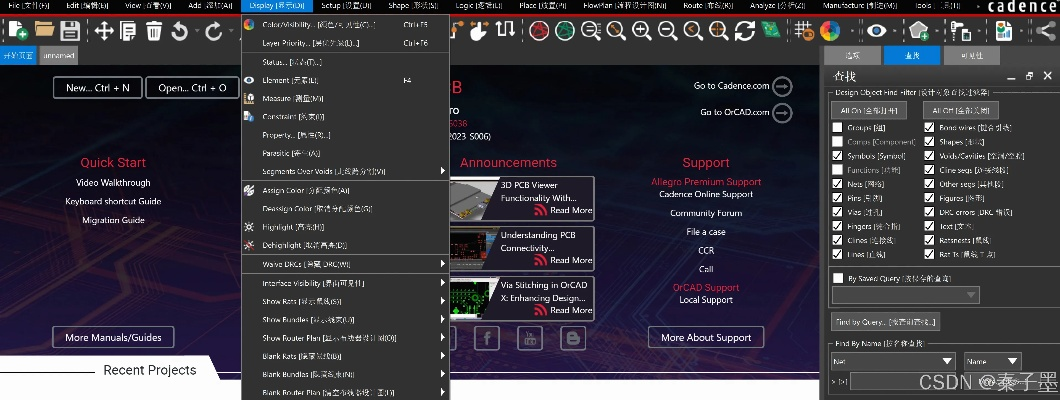Click the up-down arrows swap toolbar icon
The height and width of the screenshot is (400, 1060).
tap(505, 30)
